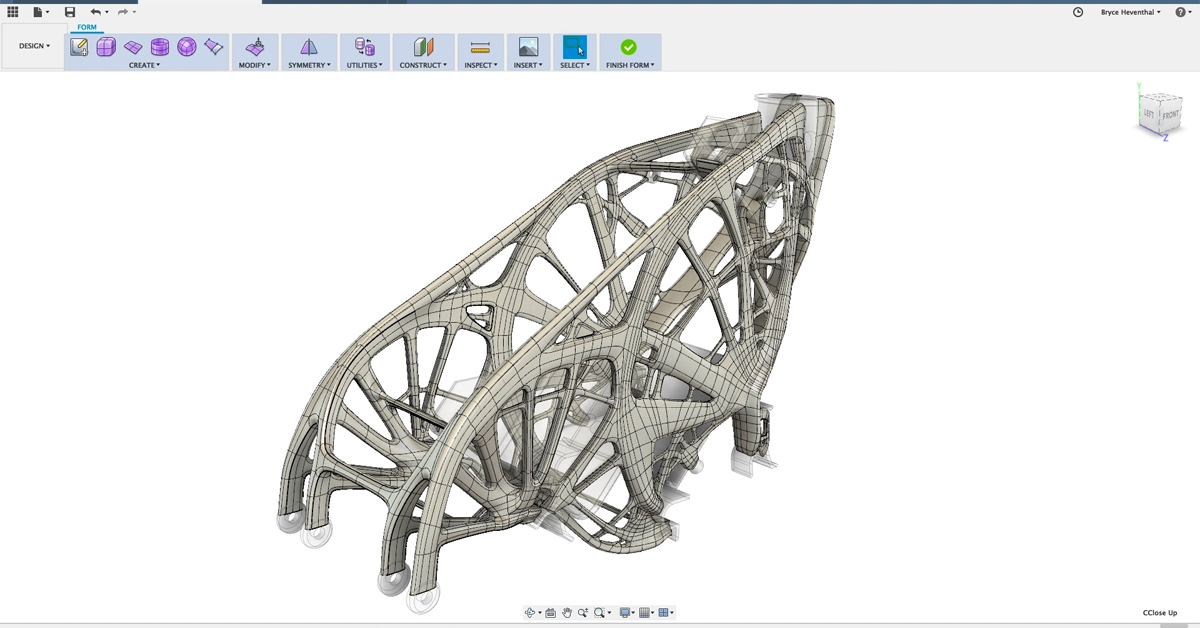This screenshot has width=1200, height=628.
Task: Create a Box form primitive
Action: pyautogui.click(x=106, y=47)
